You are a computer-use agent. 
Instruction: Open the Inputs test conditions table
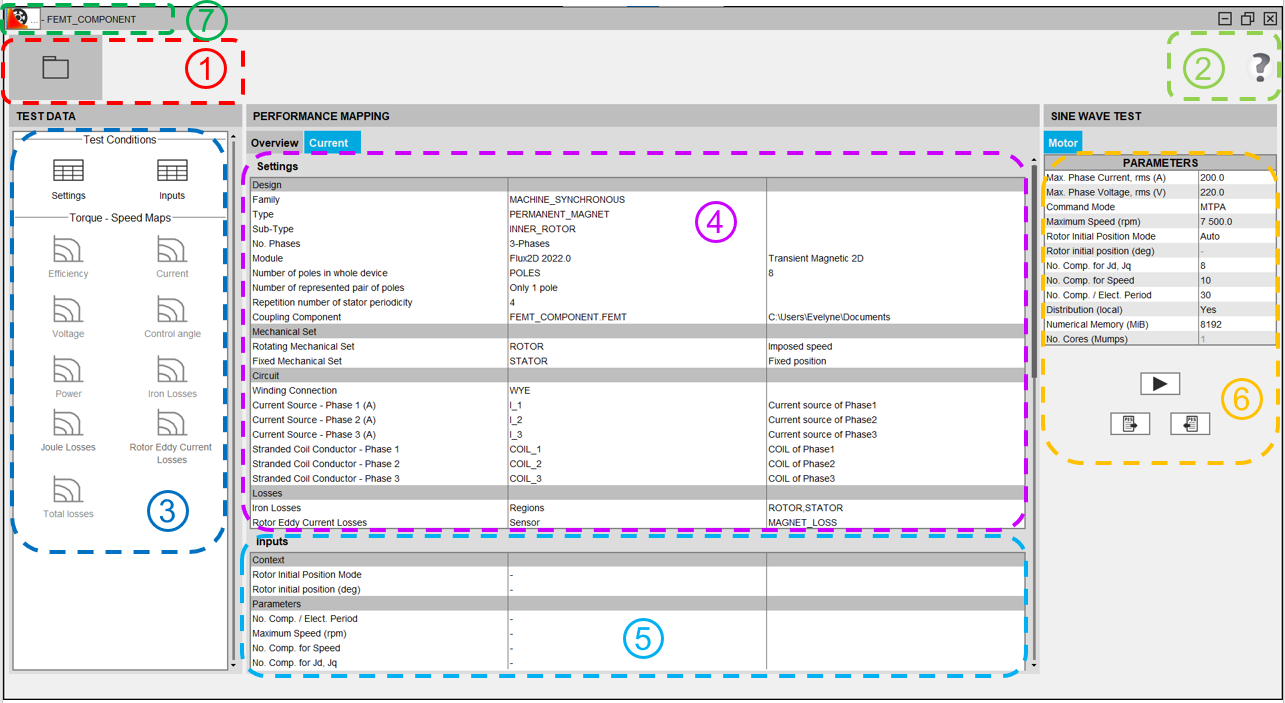pyautogui.click(x=172, y=178)
